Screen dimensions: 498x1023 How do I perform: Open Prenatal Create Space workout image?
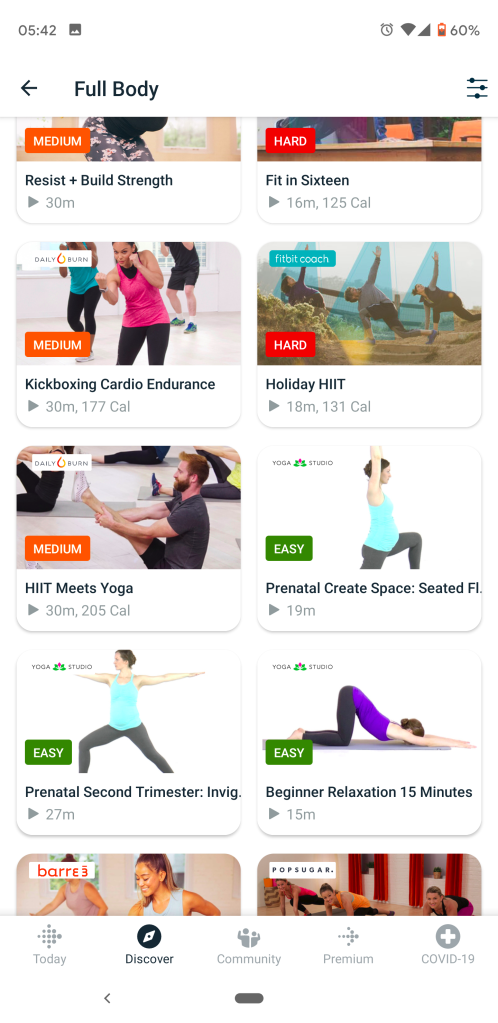pyautogui.click(x=369, y=508)
